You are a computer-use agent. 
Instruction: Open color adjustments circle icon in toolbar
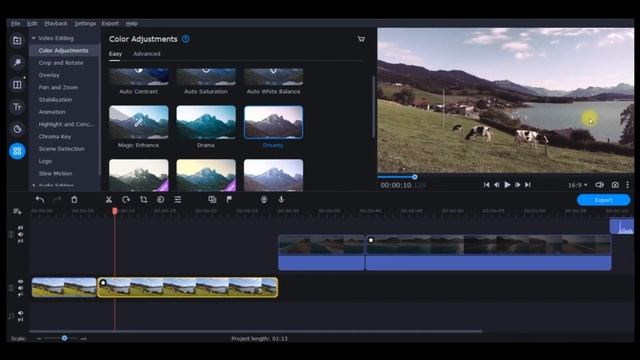tap(160, 200)
